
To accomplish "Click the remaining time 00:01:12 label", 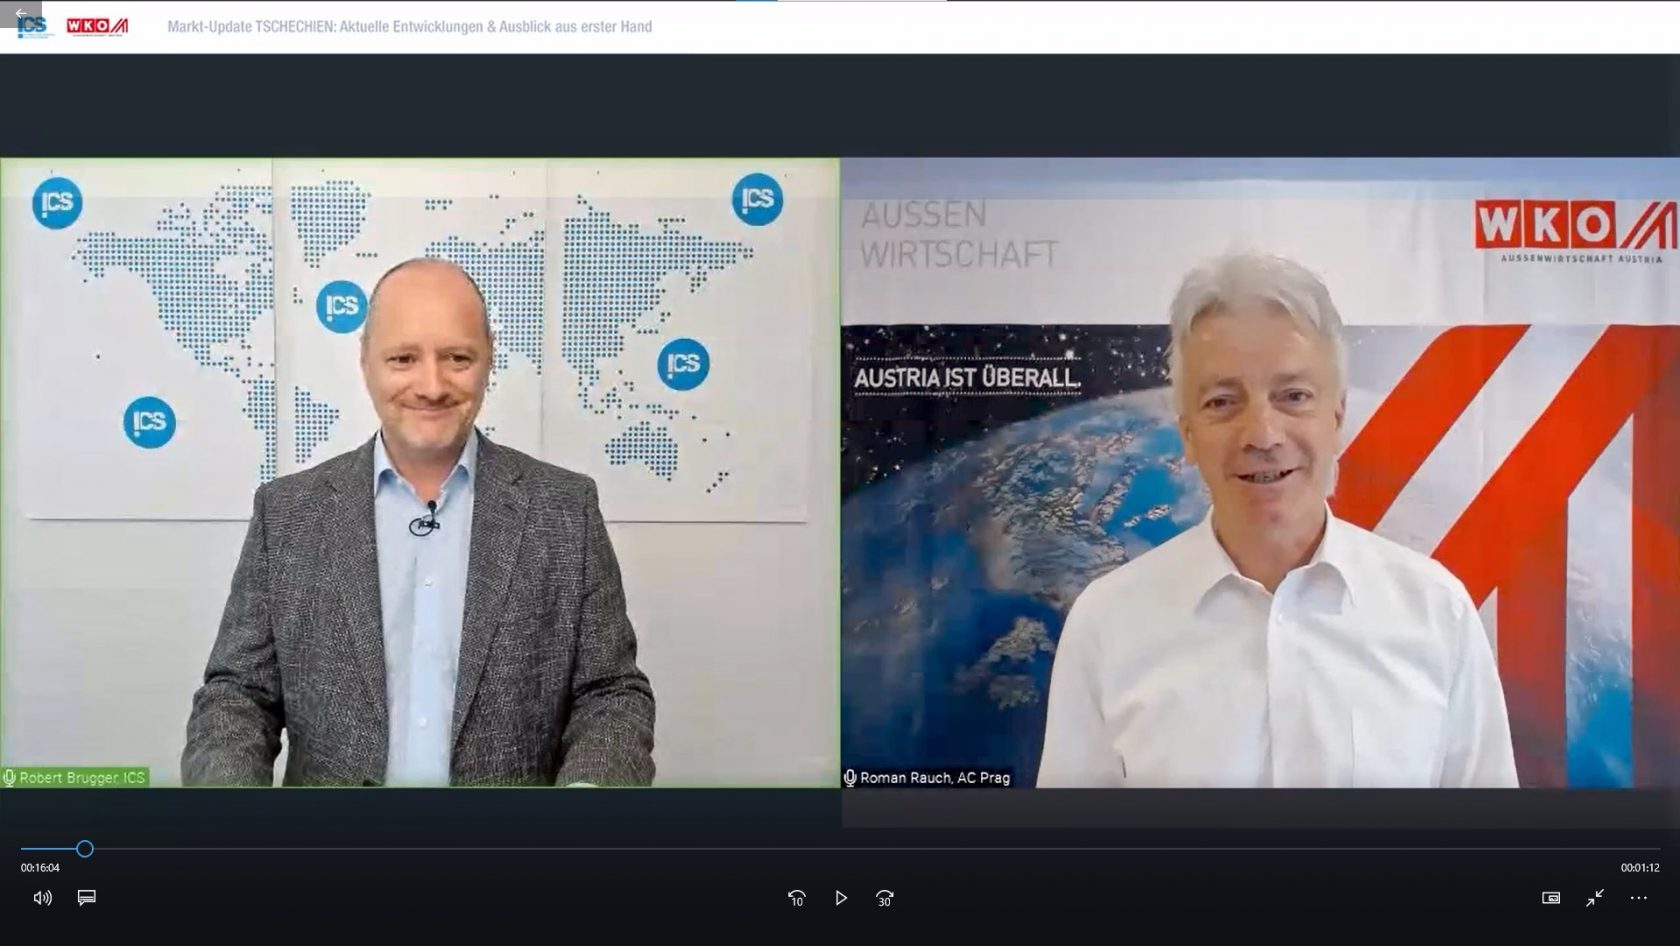I will coord(1639,868).
